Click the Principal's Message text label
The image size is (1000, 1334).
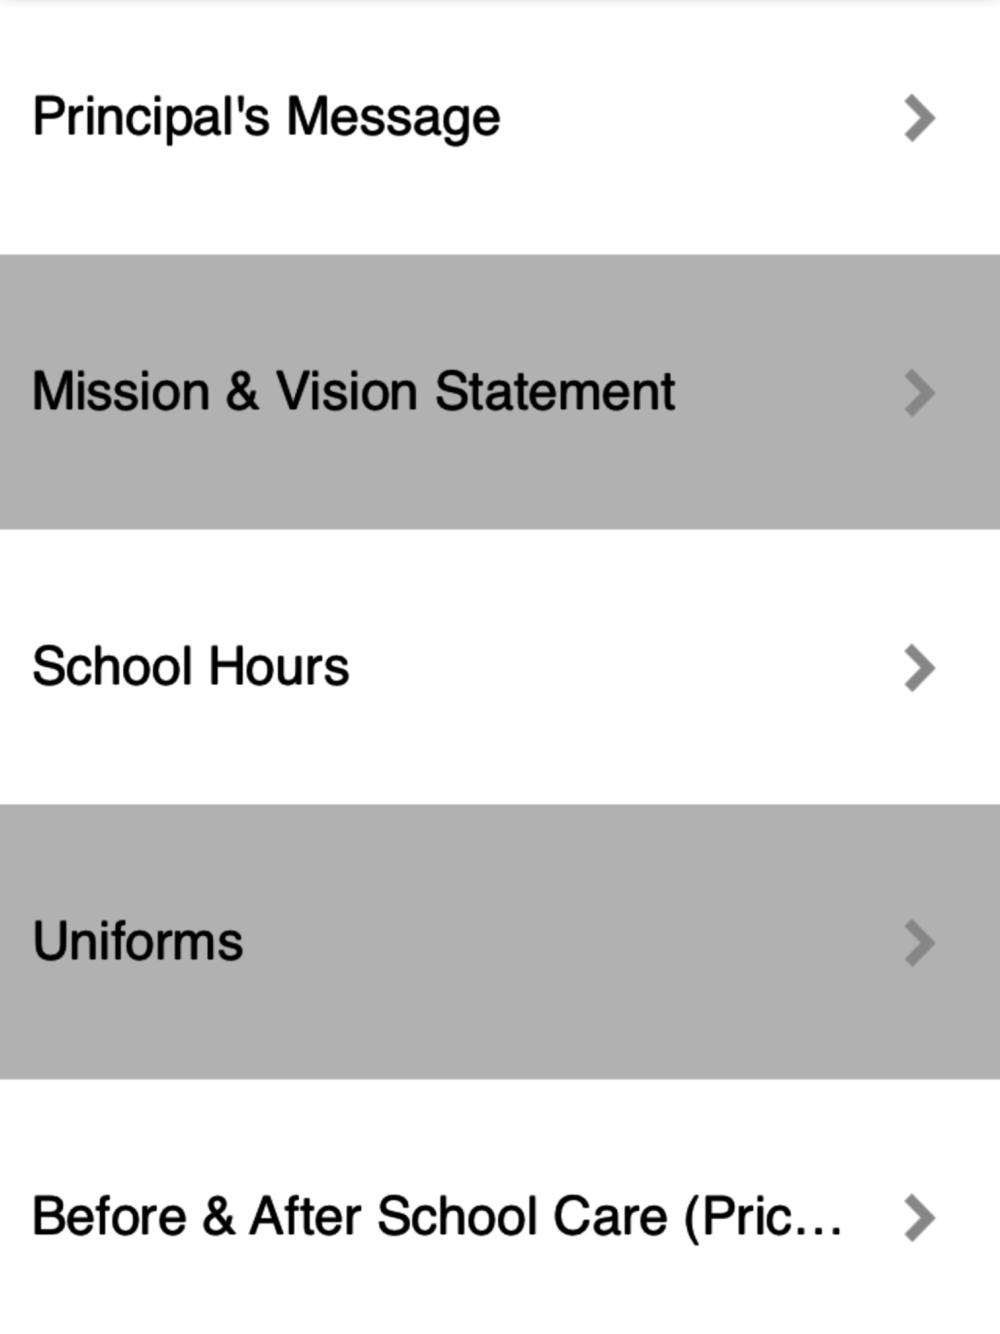click(x=266, y=118)
